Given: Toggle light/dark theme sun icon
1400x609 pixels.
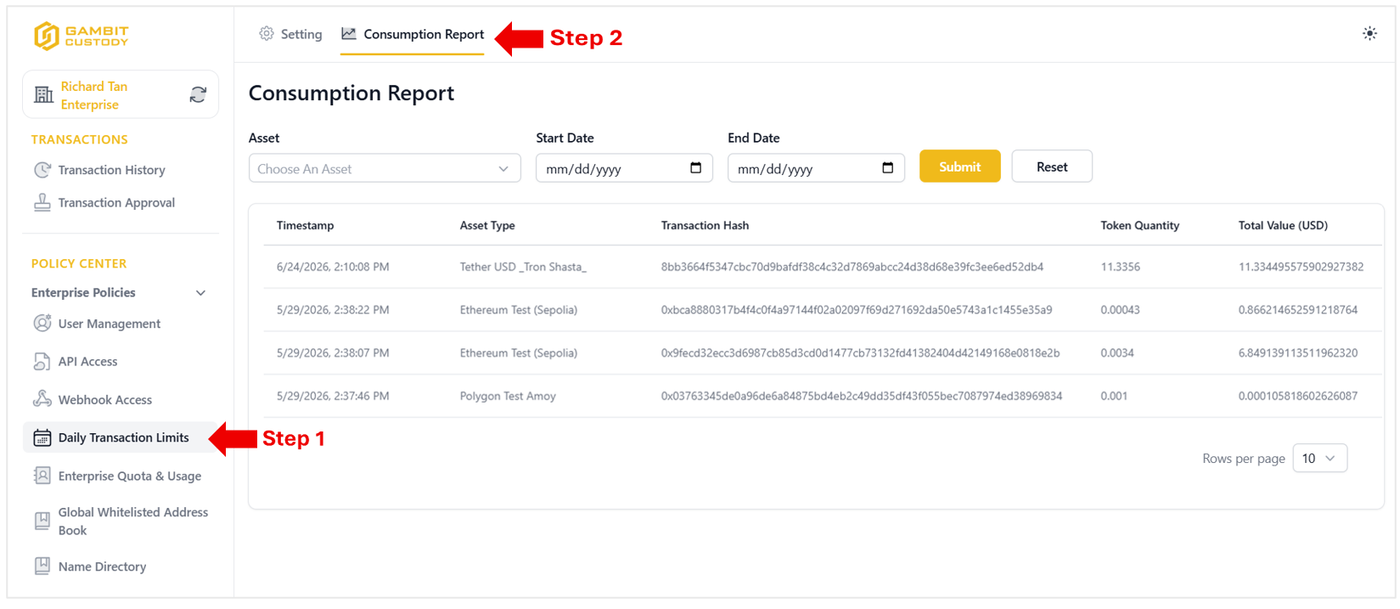Looking at the screenshot, I should [x=1369, y=34].
